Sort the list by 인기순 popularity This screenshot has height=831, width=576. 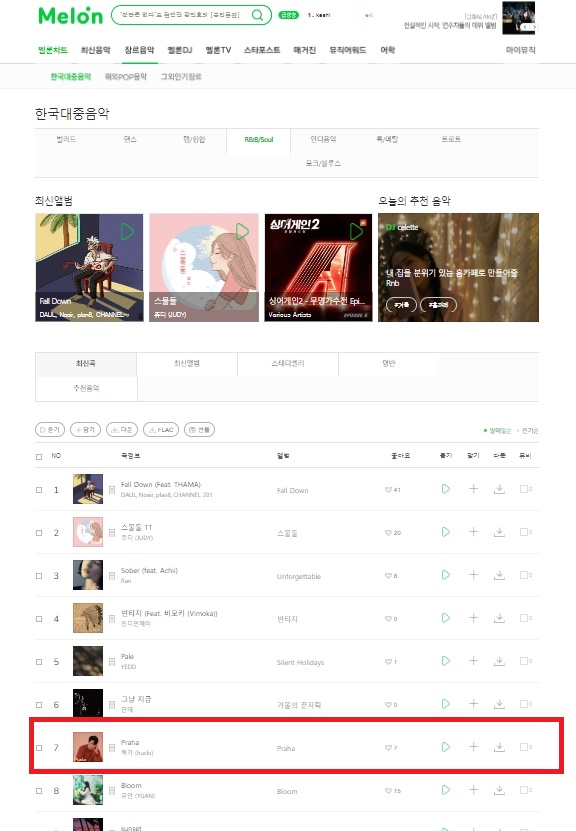(x=529, y=431)
